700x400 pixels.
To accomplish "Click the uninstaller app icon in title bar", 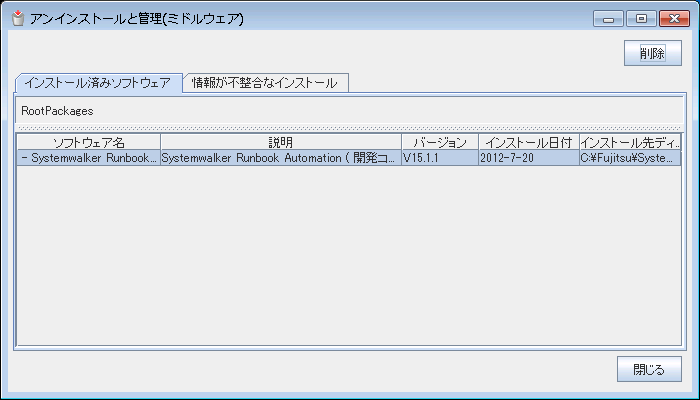I will [x=18, y=18].
